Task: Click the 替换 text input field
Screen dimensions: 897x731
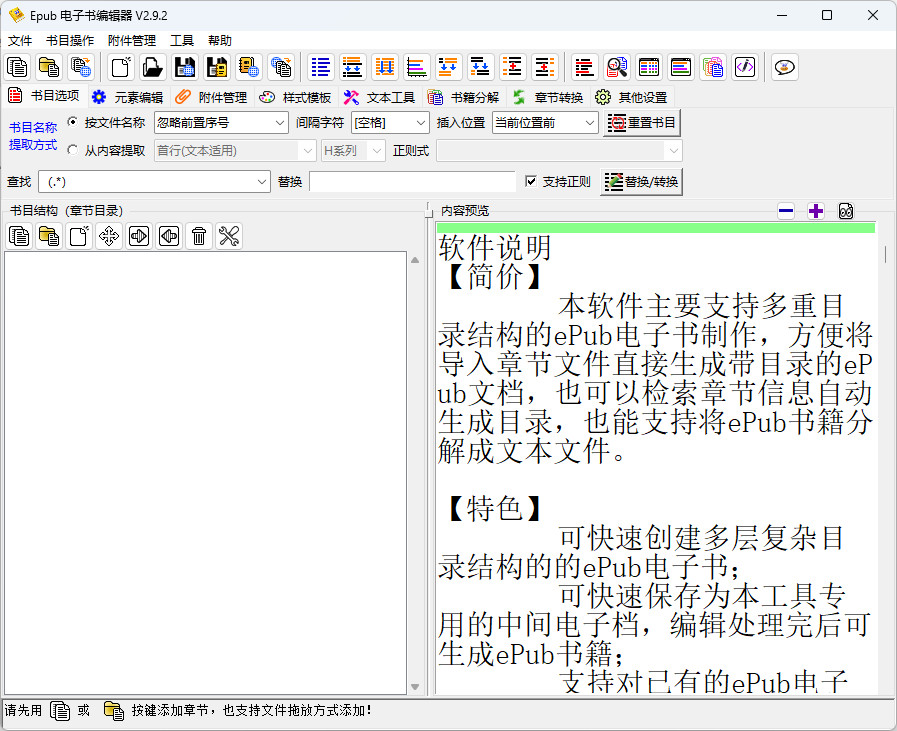Action: (x=412, y=182)
